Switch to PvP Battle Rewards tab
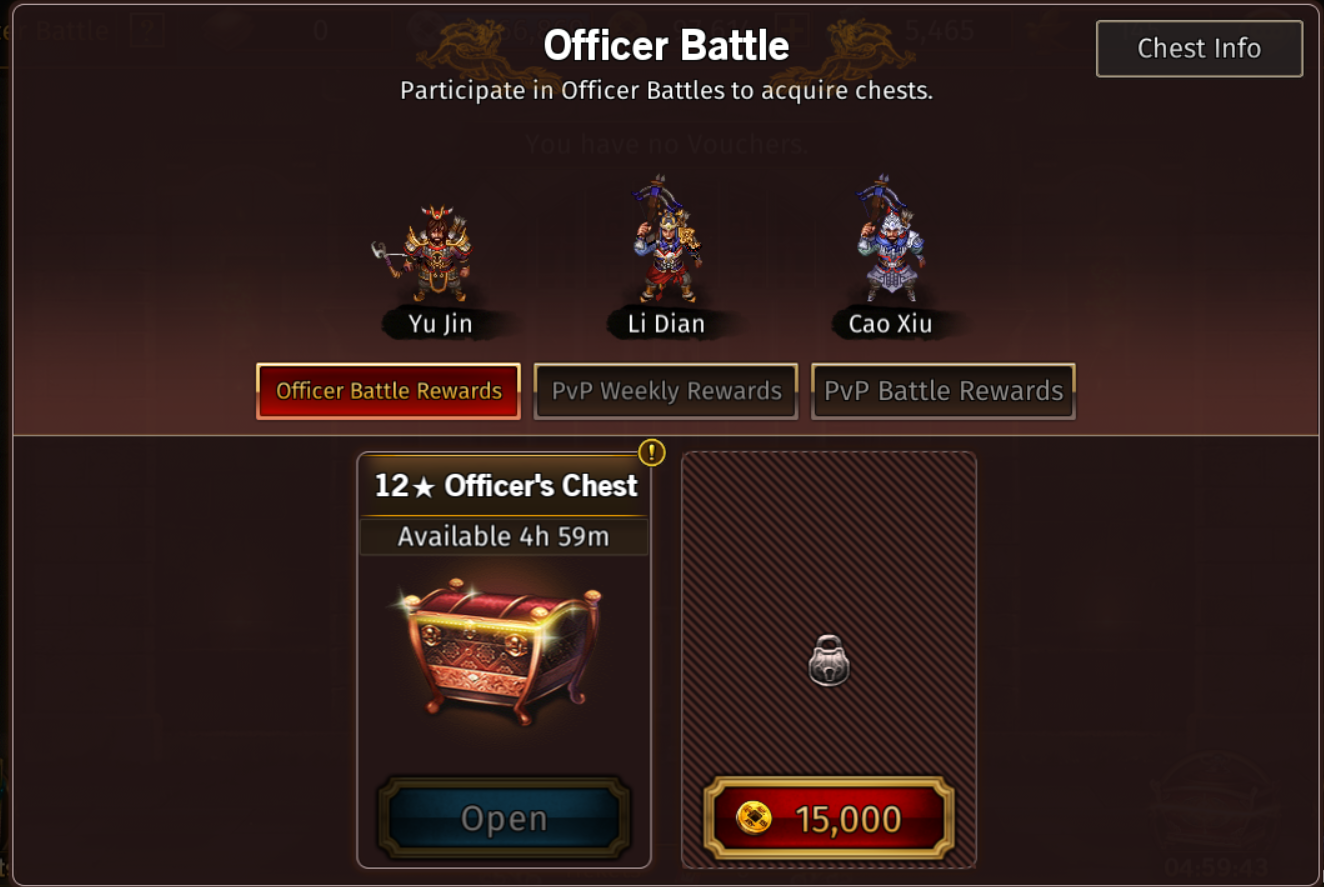Viewport: 1324px width, 887px height. (x=943, y=391)
